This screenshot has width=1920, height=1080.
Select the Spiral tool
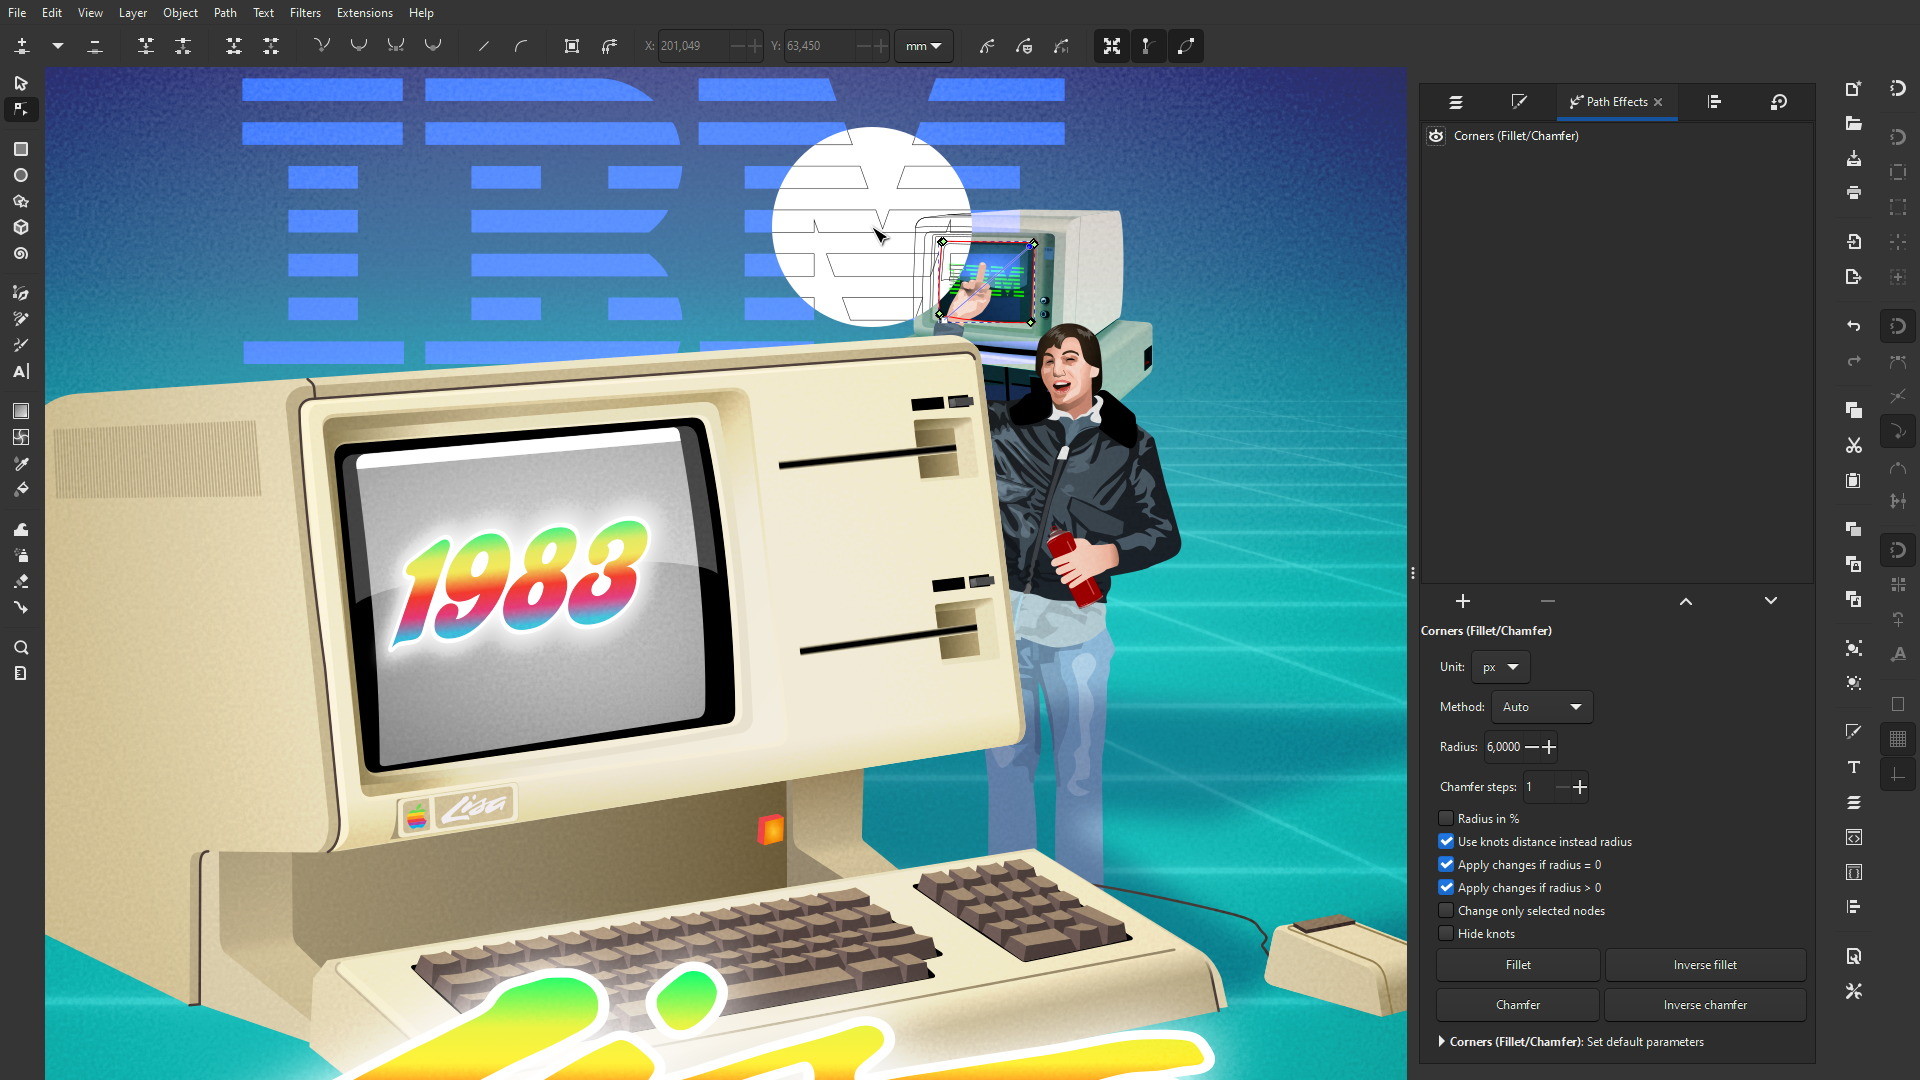pos(20,254)
